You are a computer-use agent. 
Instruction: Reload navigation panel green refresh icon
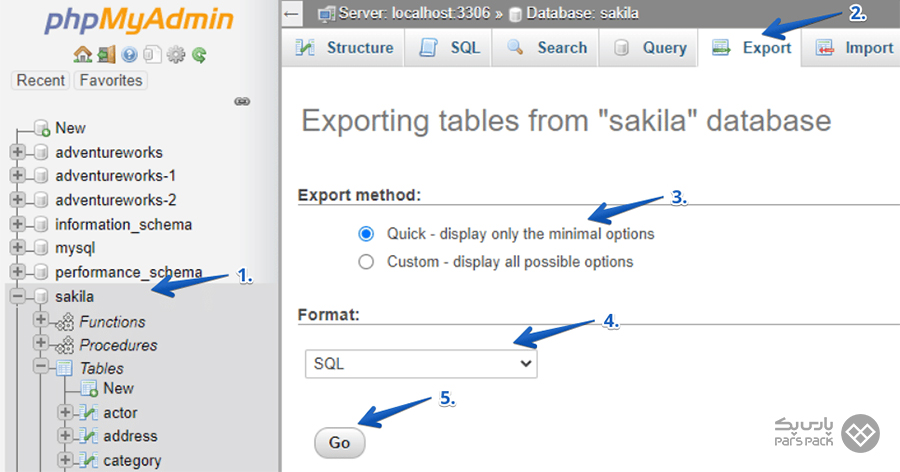(199, 55)
